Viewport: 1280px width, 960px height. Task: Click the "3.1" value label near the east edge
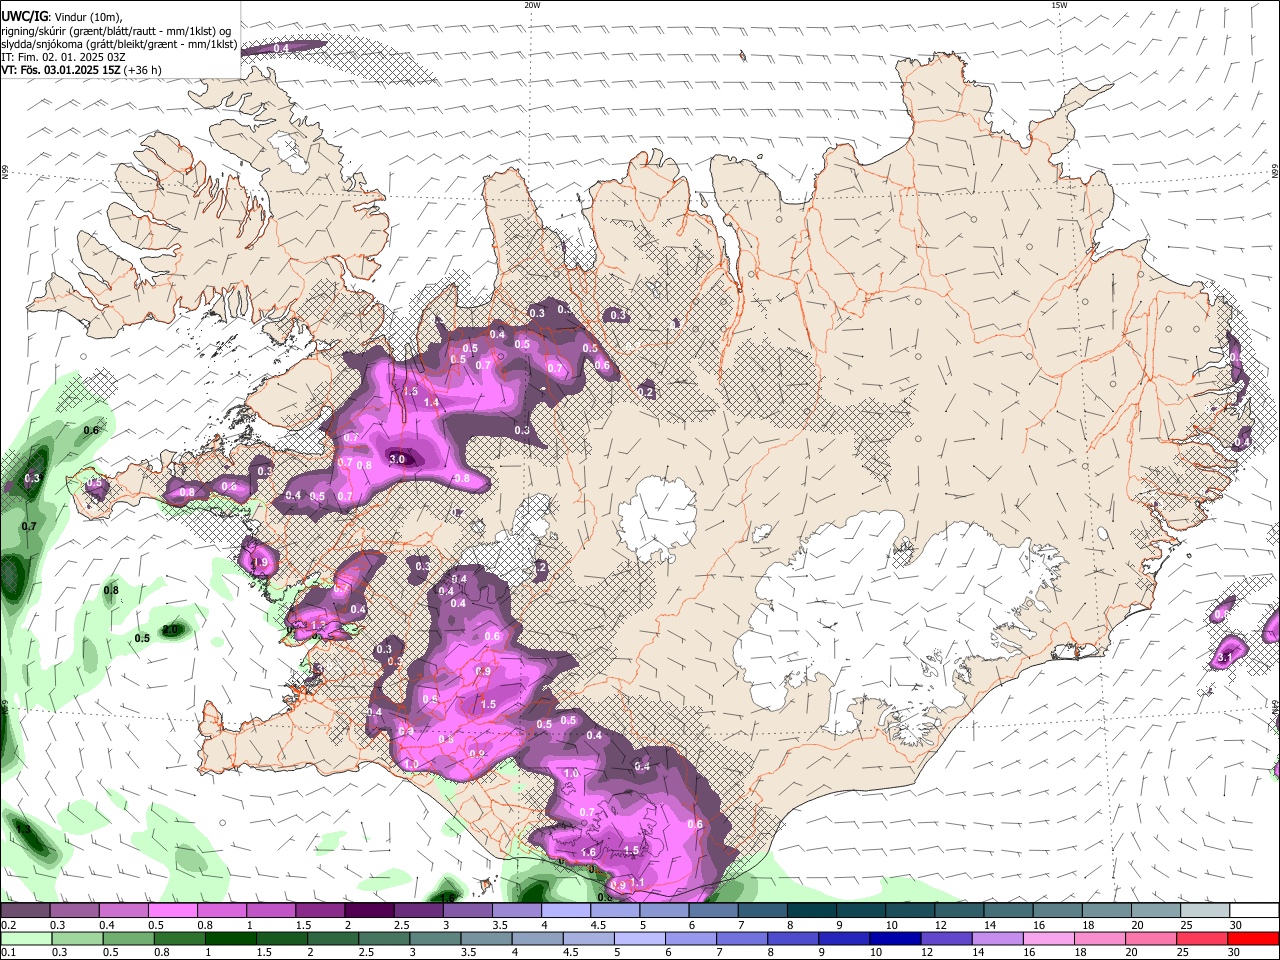(x=1224, y=657)
